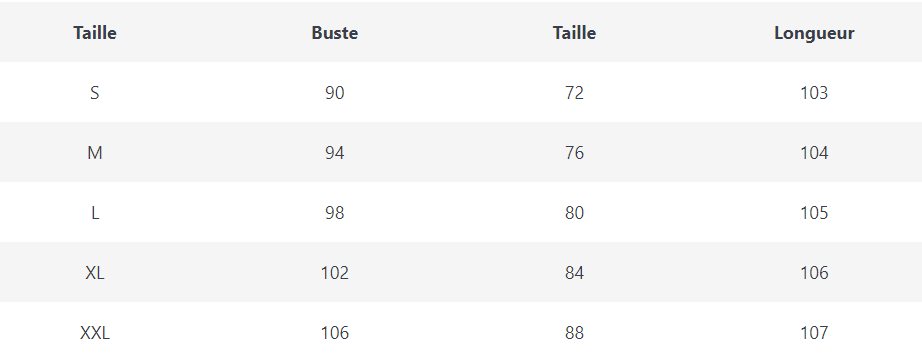The width and height of the screenshot is (922, 361).
Task: Select the S size cell
Action: [x=95, y=93]
